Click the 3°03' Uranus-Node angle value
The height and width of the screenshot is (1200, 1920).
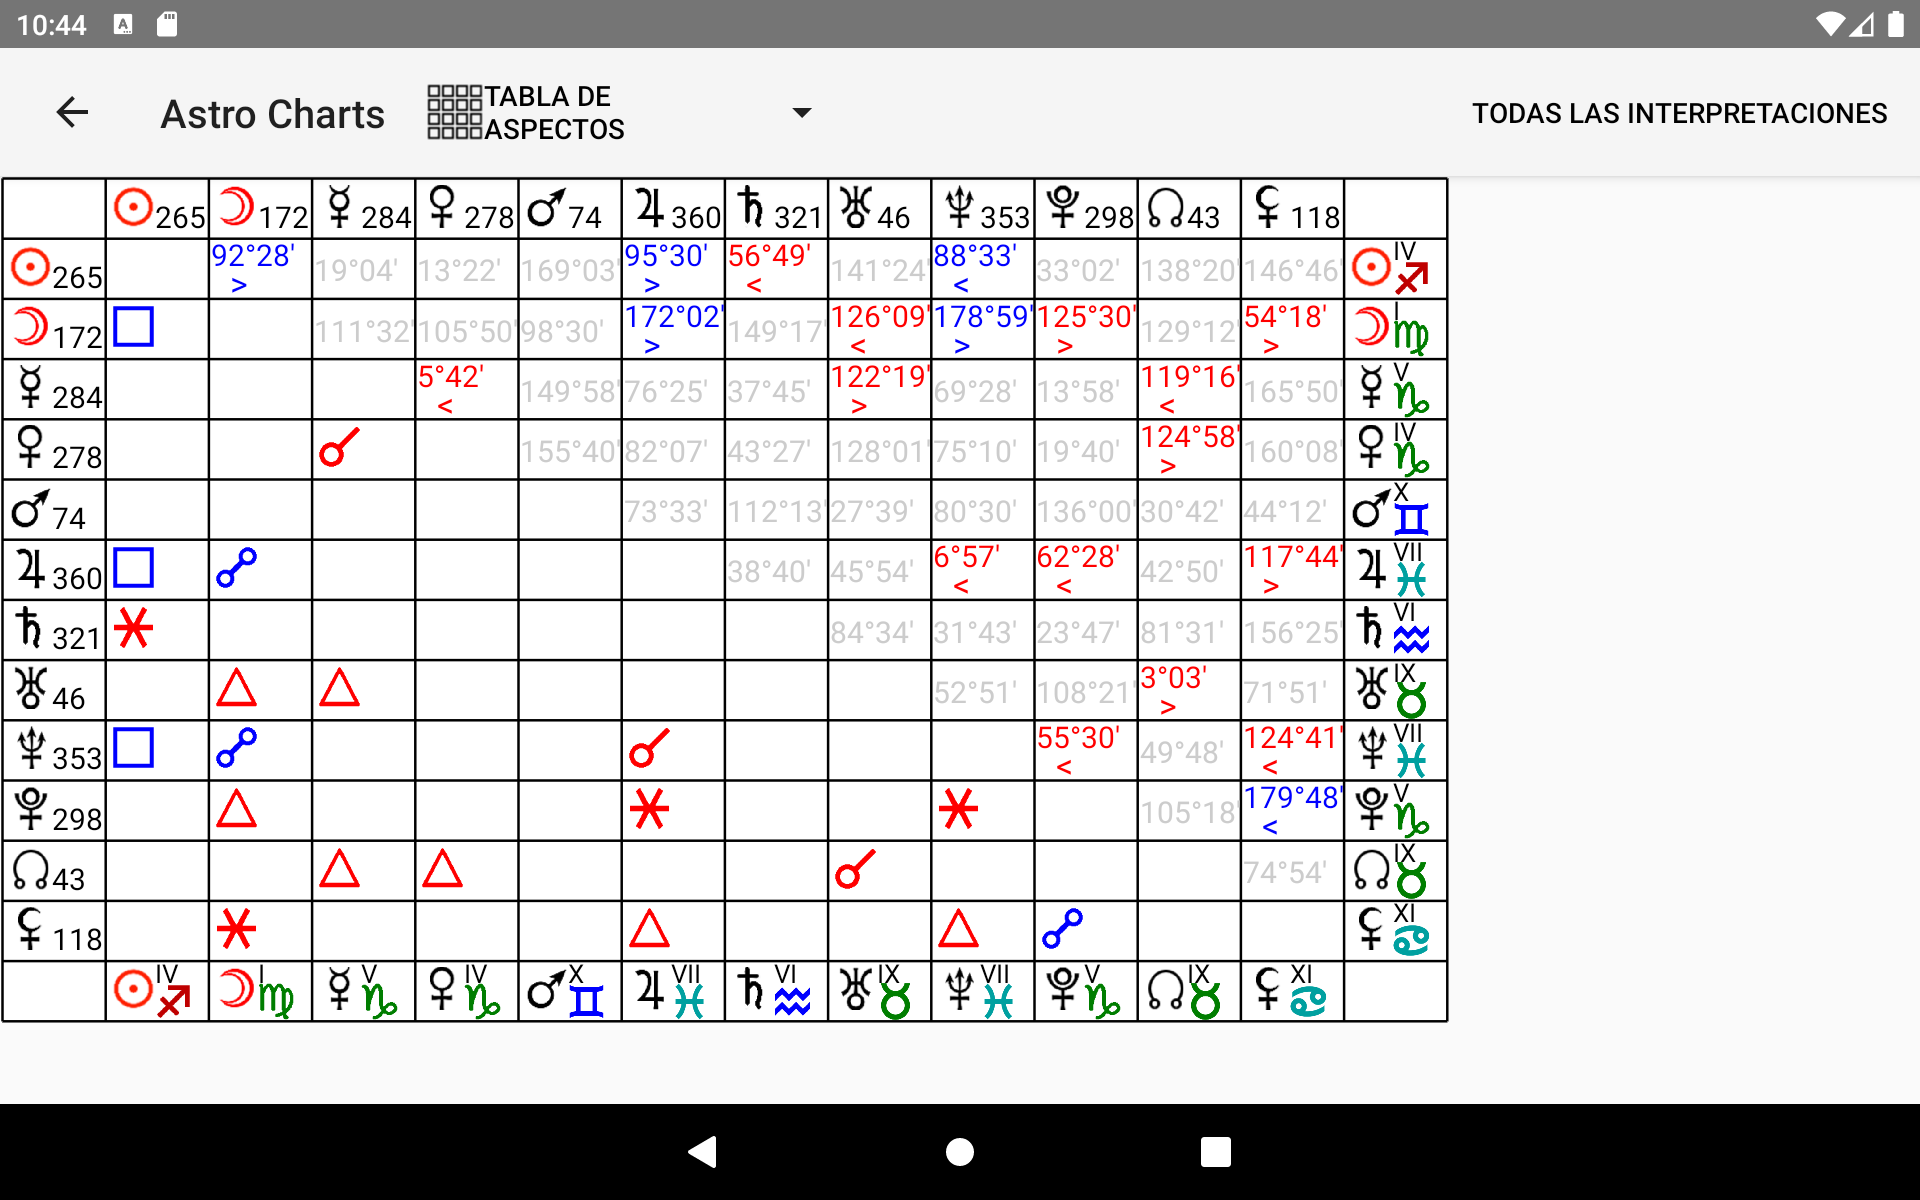[1174, 678]
